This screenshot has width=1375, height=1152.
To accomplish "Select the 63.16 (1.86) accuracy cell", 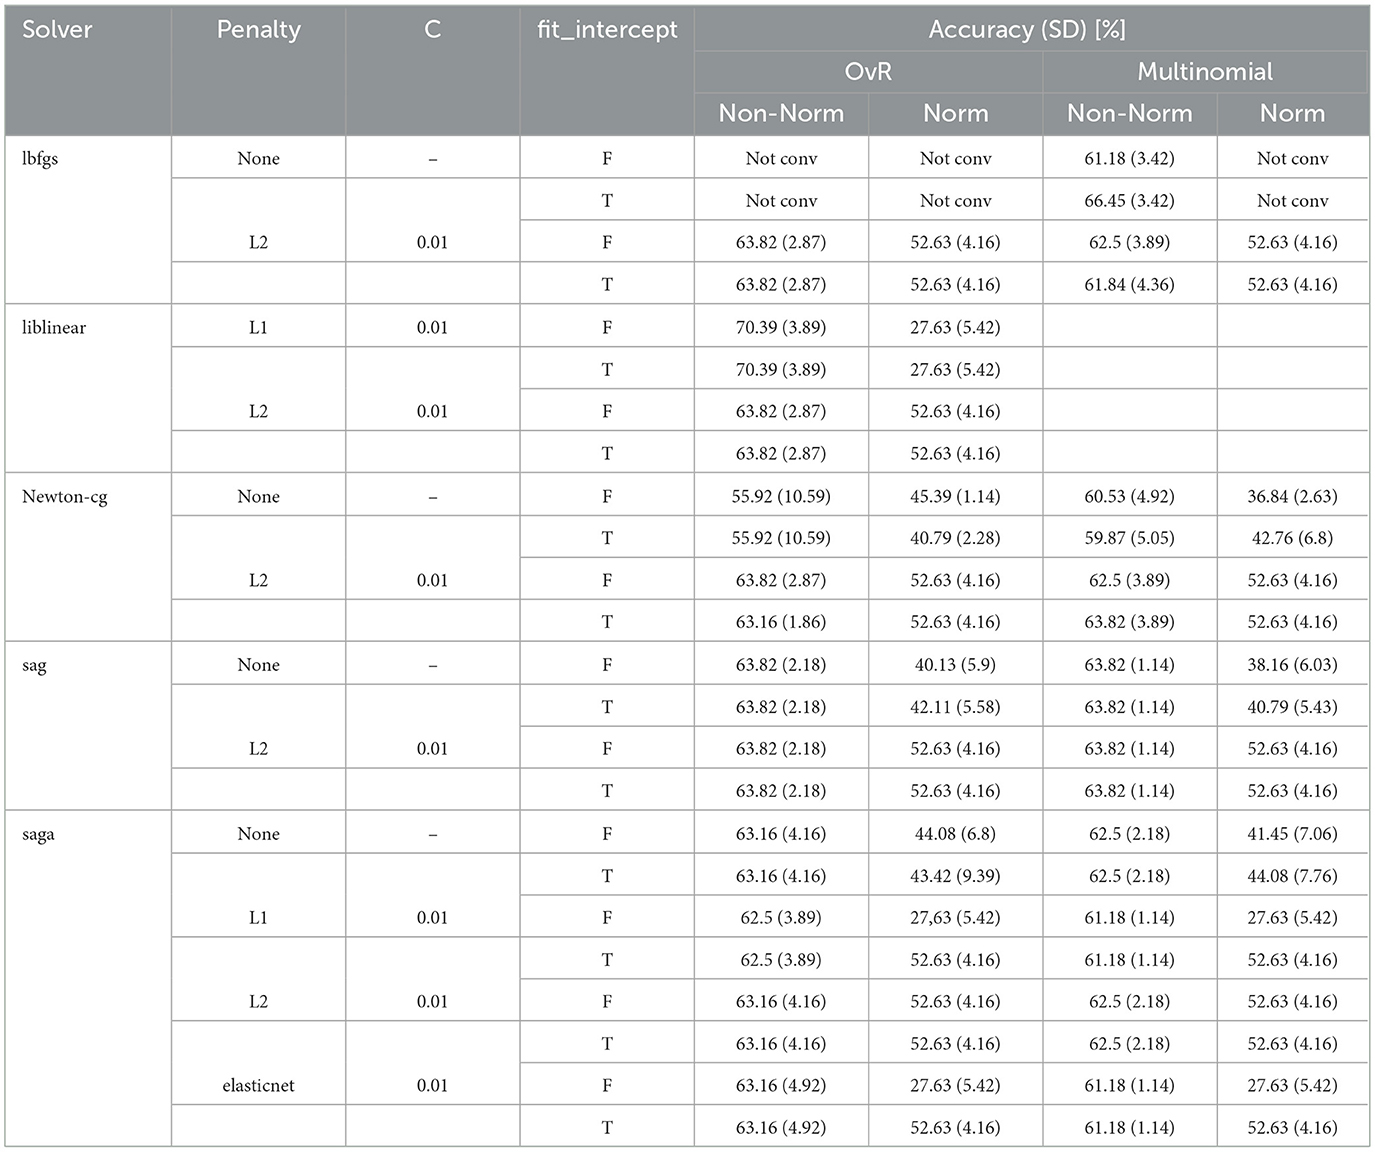I will point(781,623).
